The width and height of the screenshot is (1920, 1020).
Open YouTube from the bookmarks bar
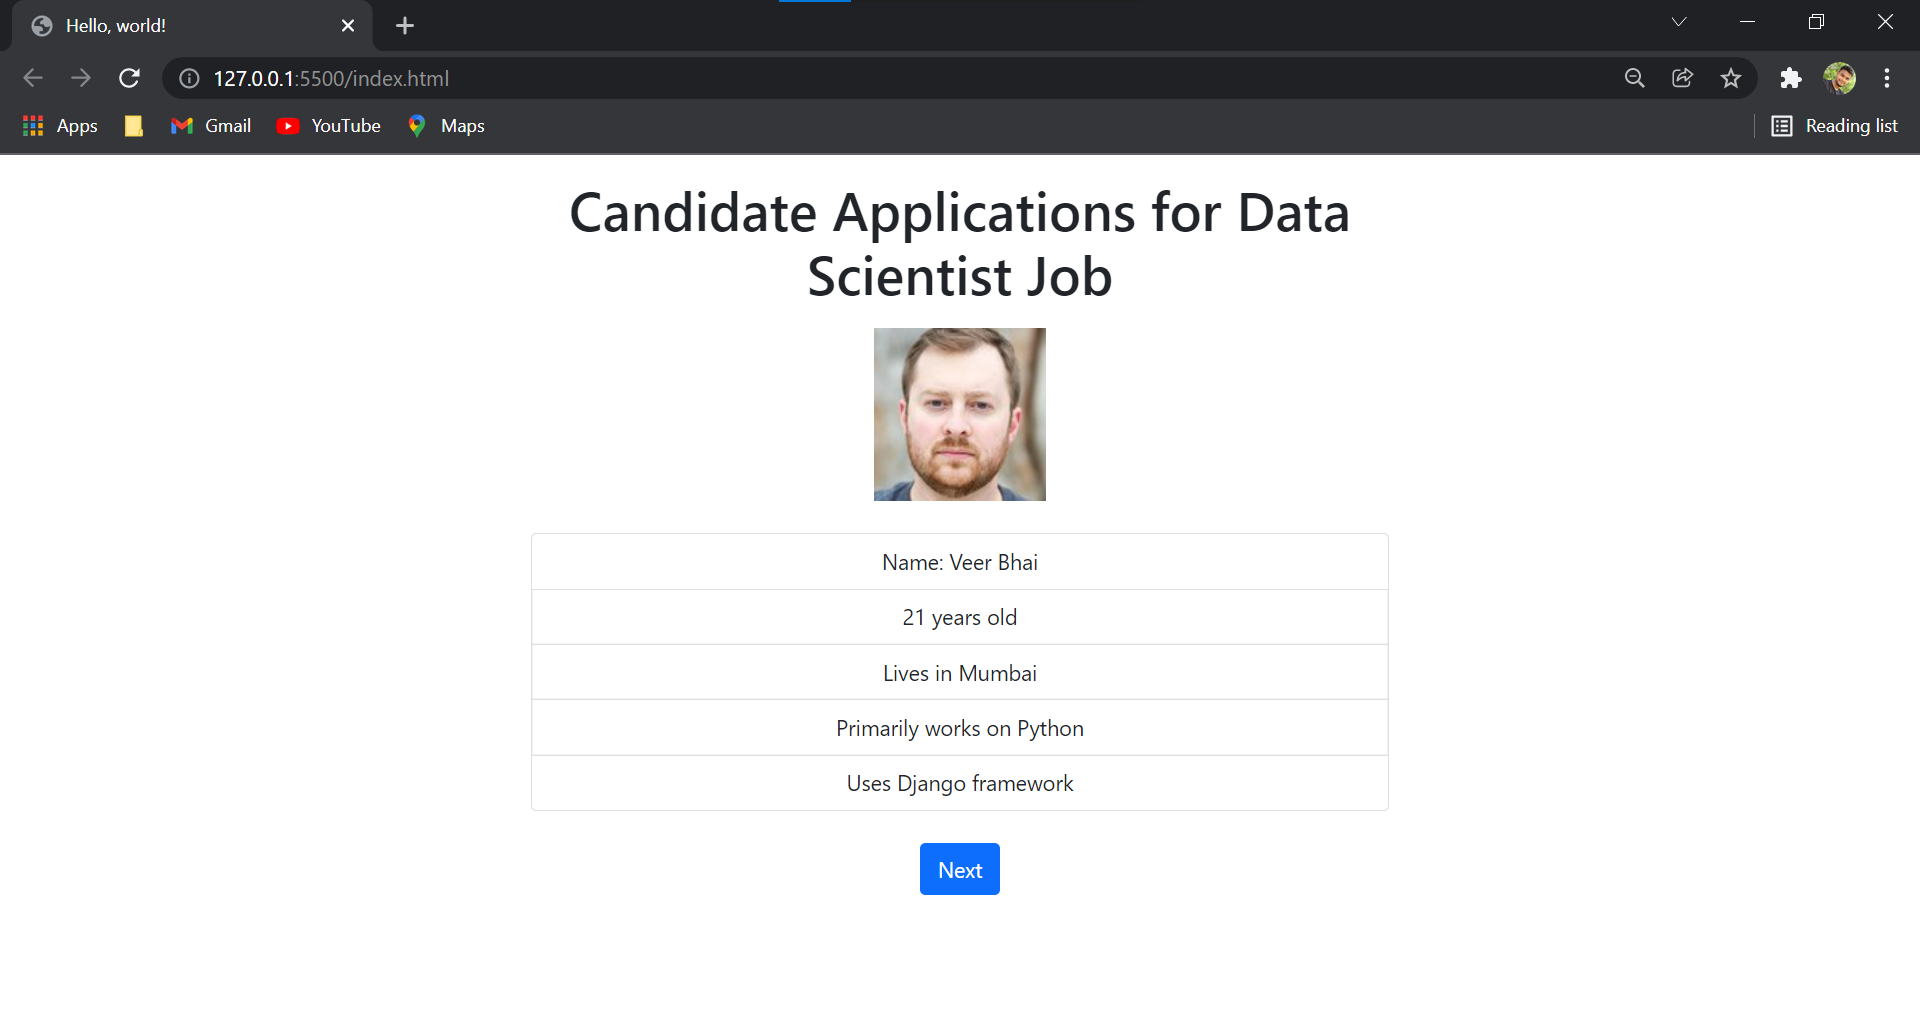(x=328, y=125)
